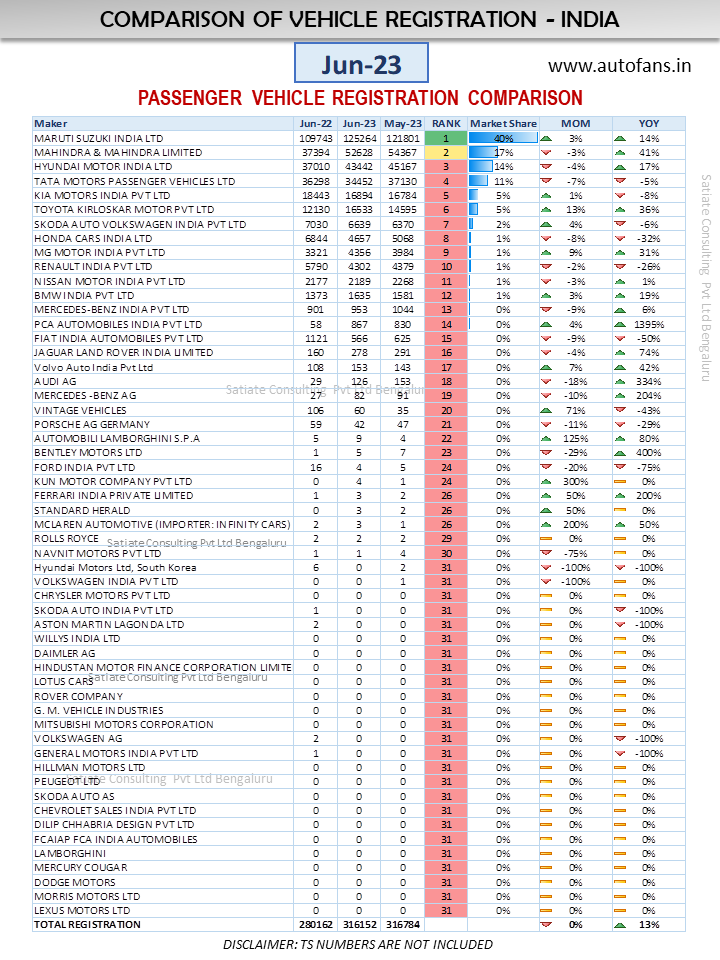Click the MOM column header
720x960 pixels.
point(576,124)
